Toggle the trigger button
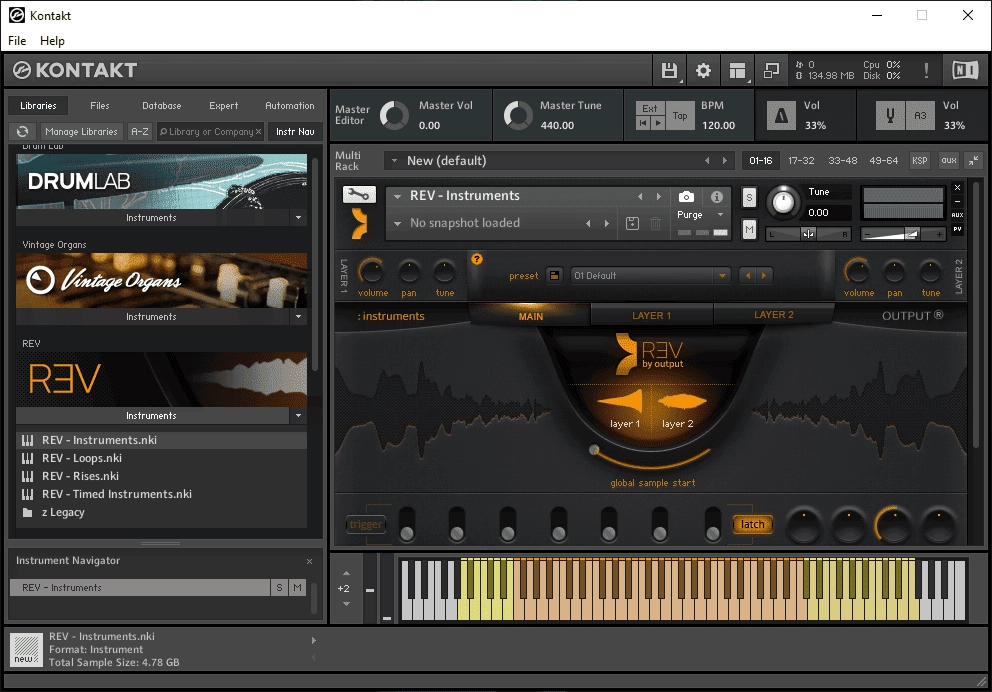 [366, 524]
